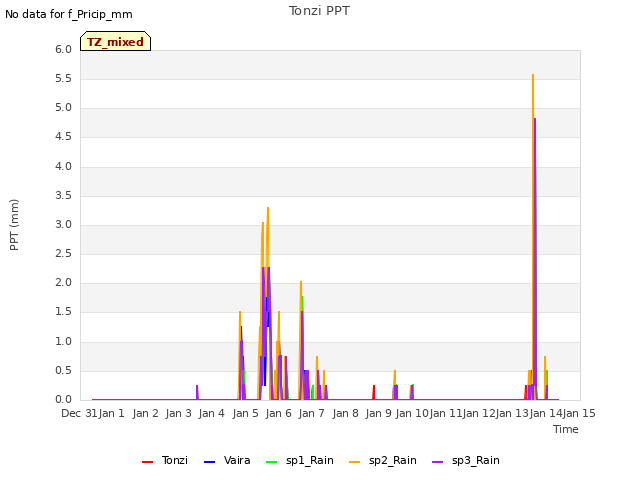Click the Tonzi PPT chart title
The height and width of the screenshot is (480, 640).
point(319,11)
